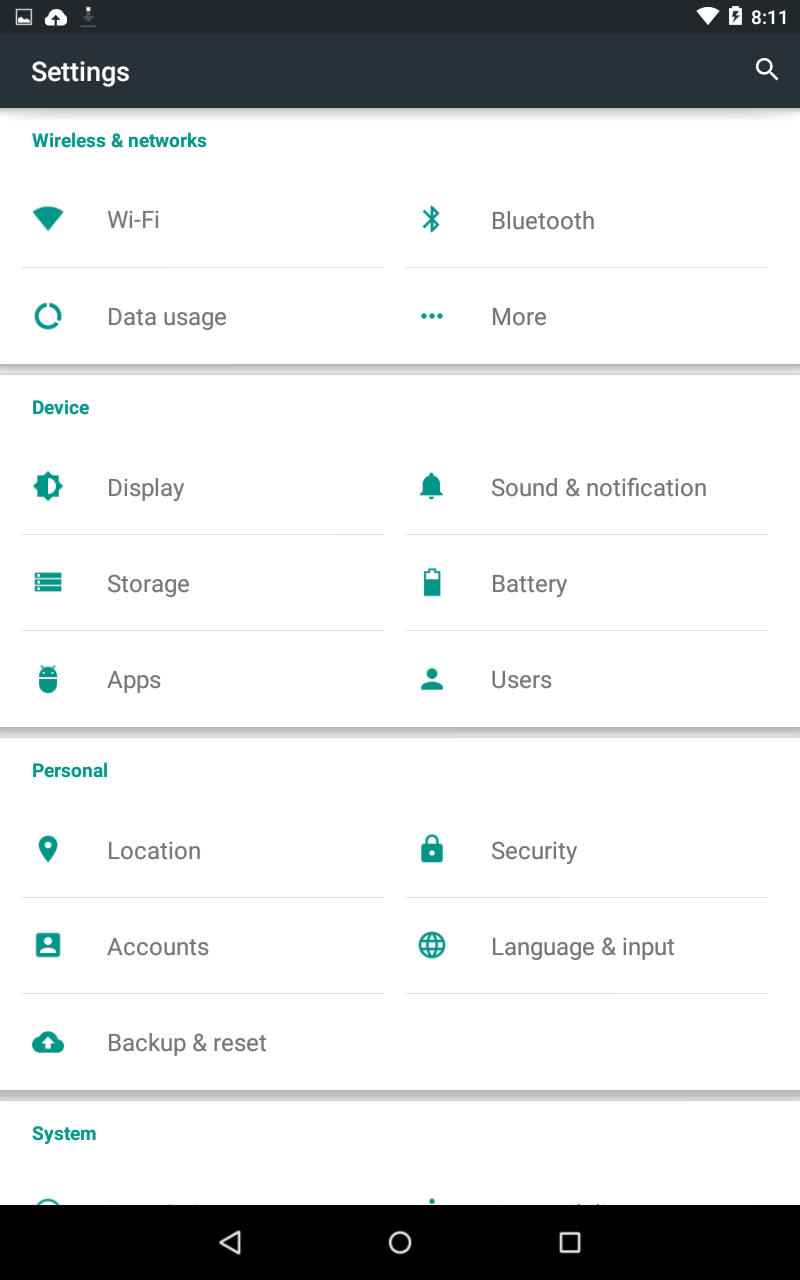Open Location settings
The height and width of the screenshot is (1280, 800).
point(154,851)
